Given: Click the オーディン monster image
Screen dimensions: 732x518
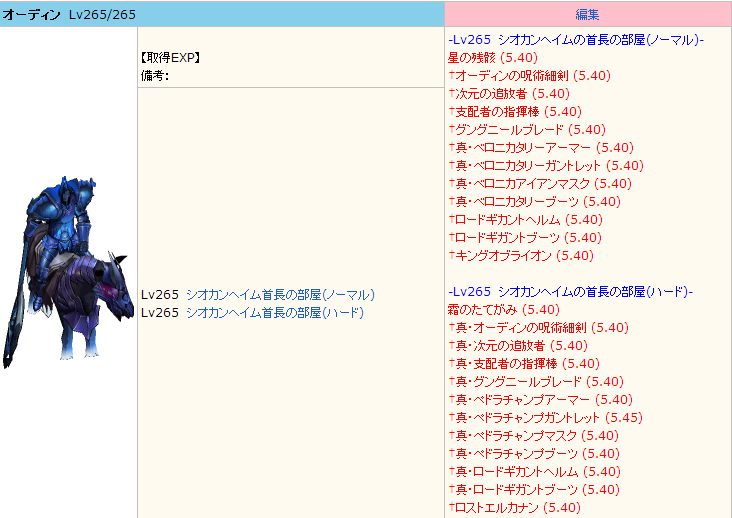Looking at the screenshot, I should (x=68, y=273).
